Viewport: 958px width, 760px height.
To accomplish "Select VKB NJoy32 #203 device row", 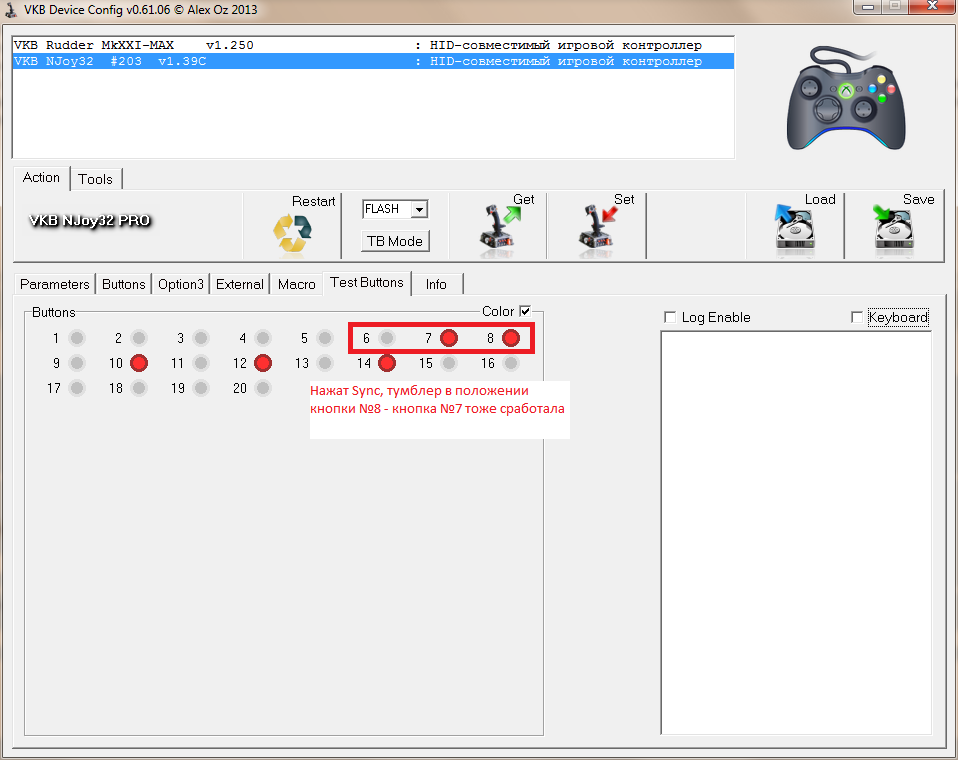I will pyautogui.click(x=373, y=61).
